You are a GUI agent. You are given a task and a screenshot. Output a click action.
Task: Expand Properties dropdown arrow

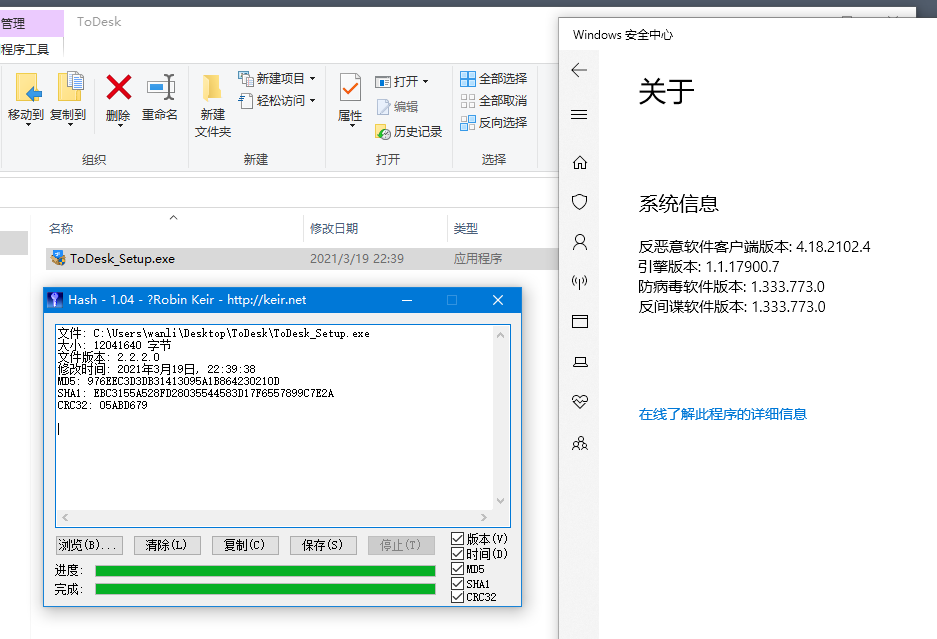[x=352, y=125]
